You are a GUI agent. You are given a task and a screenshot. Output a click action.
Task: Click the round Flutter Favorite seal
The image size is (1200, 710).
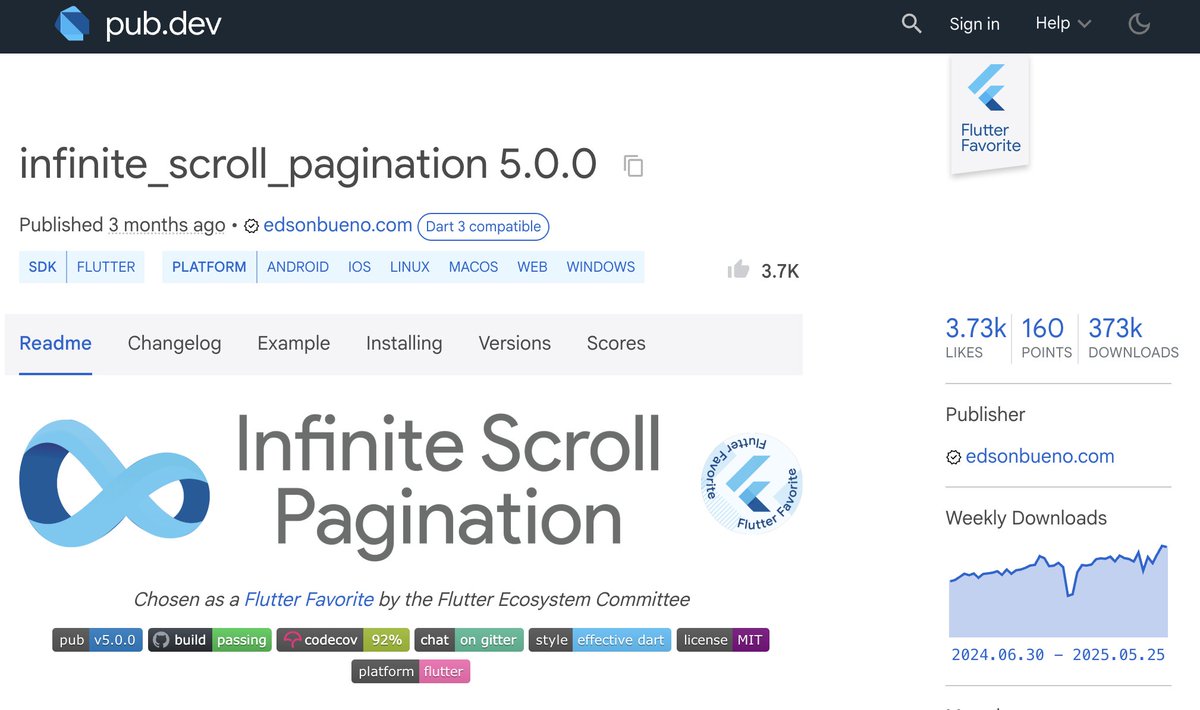[x=752, y=483]
